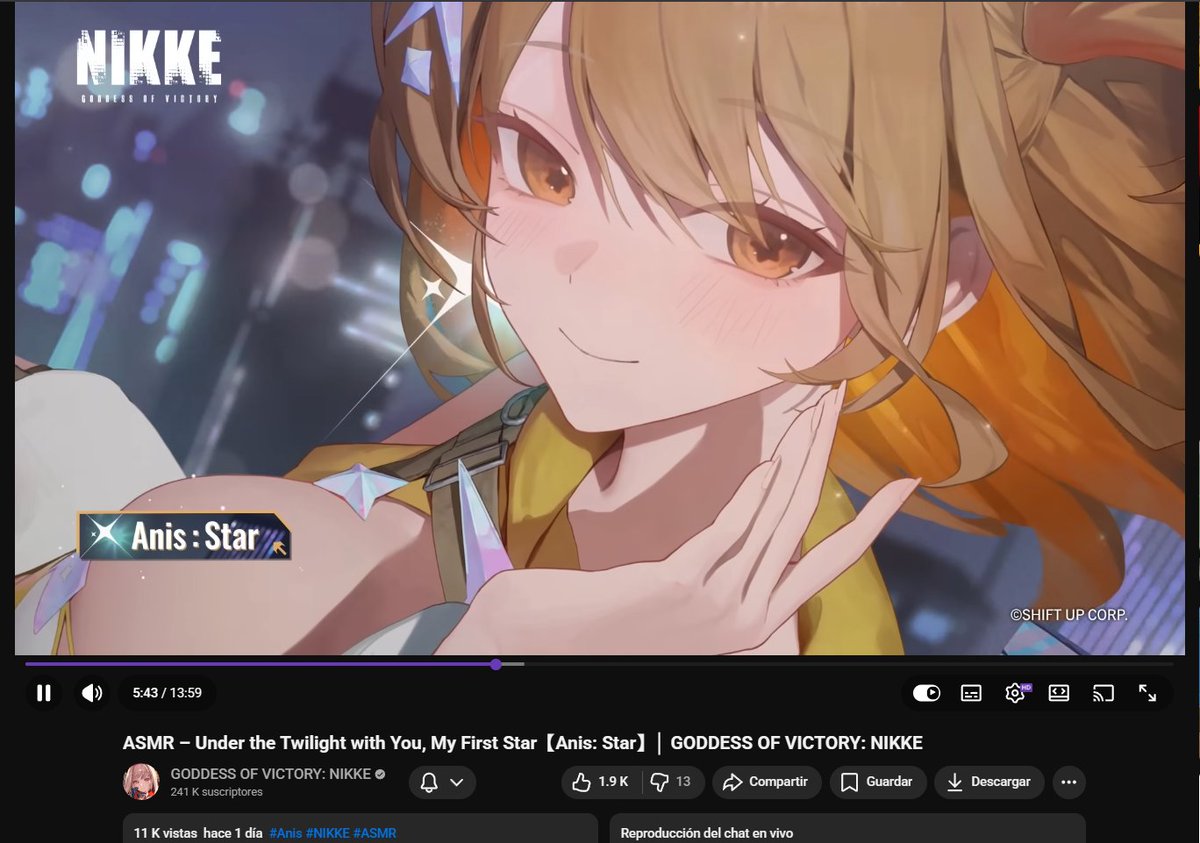The image size is (1200, 843).
Task: Enter fullscreen mode
Action: tap(1147, 693)
